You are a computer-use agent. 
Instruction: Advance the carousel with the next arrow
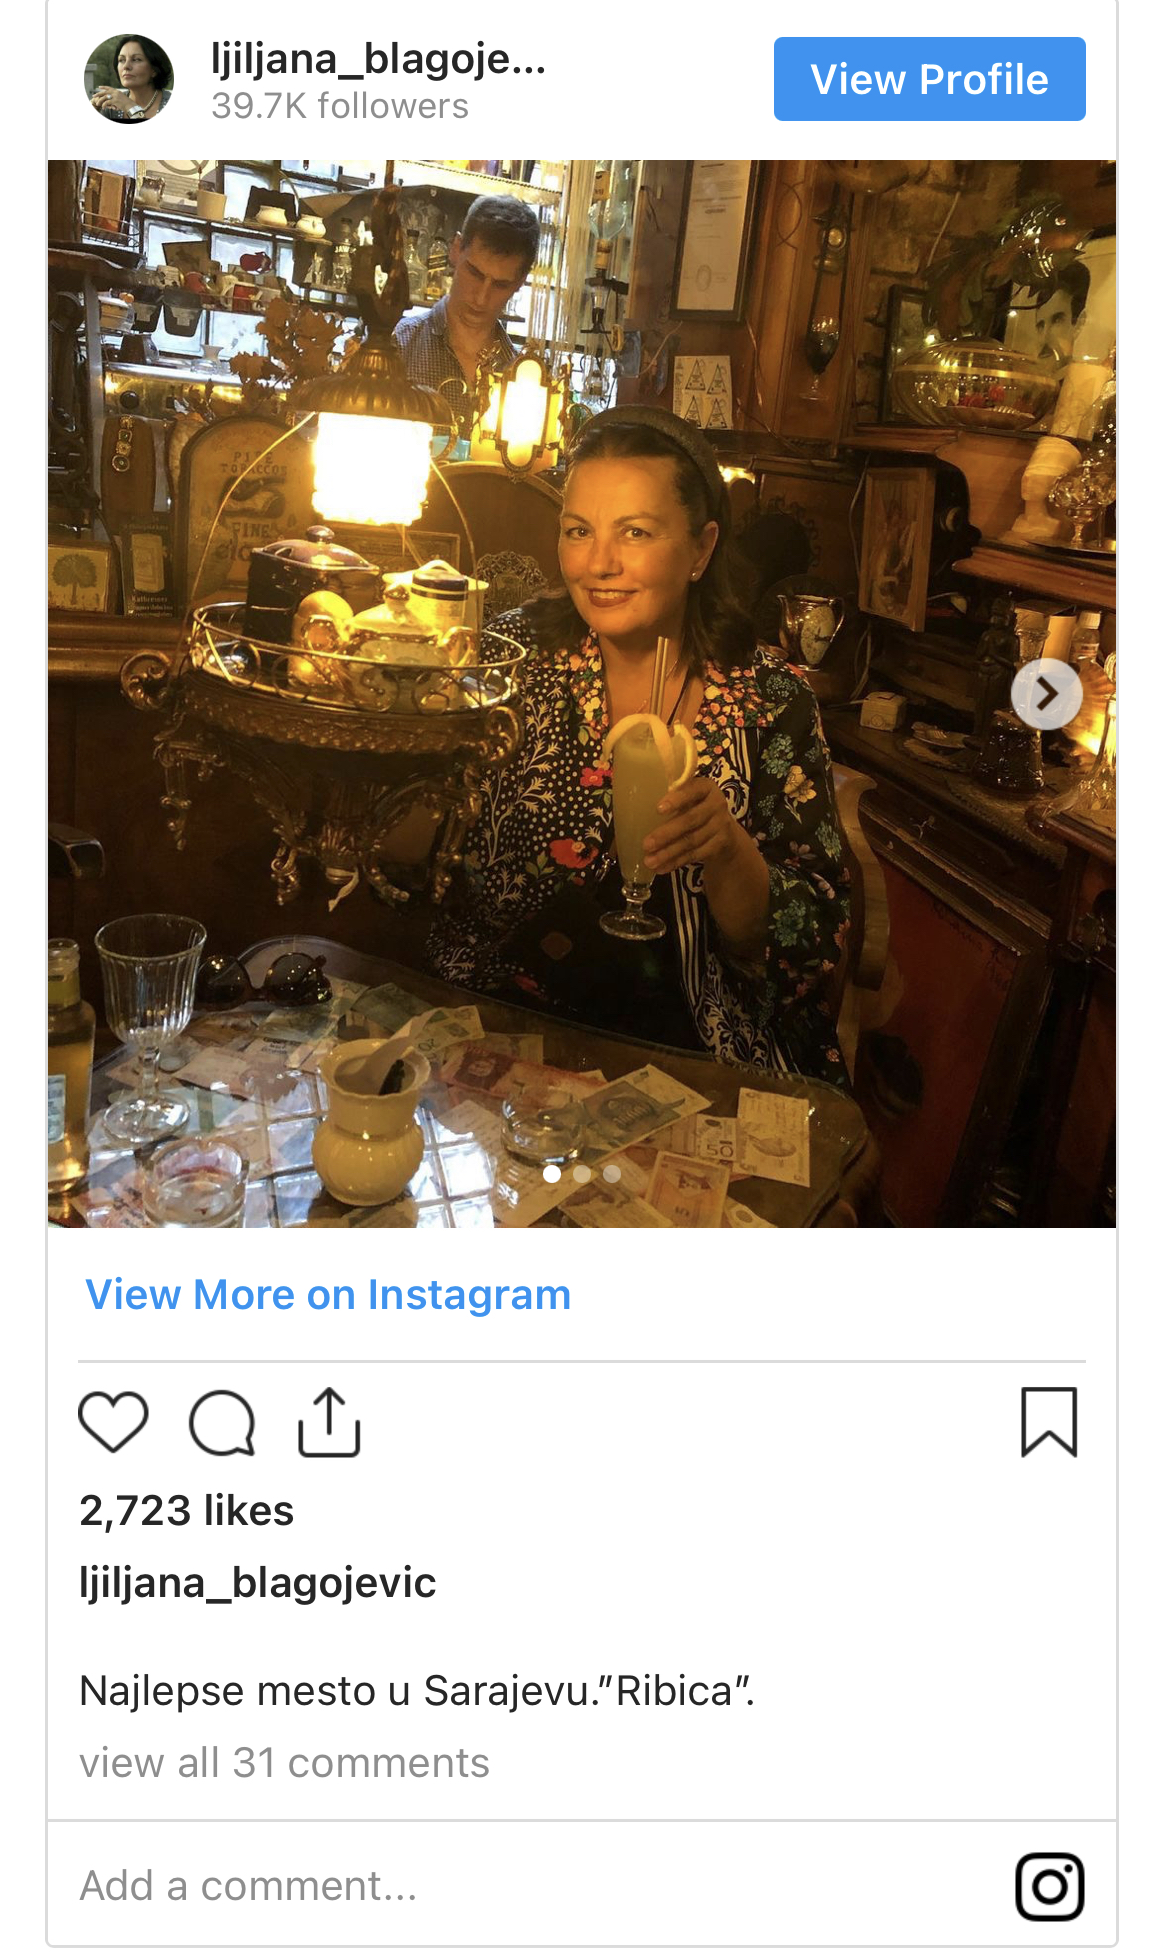tap(1046, 693)
